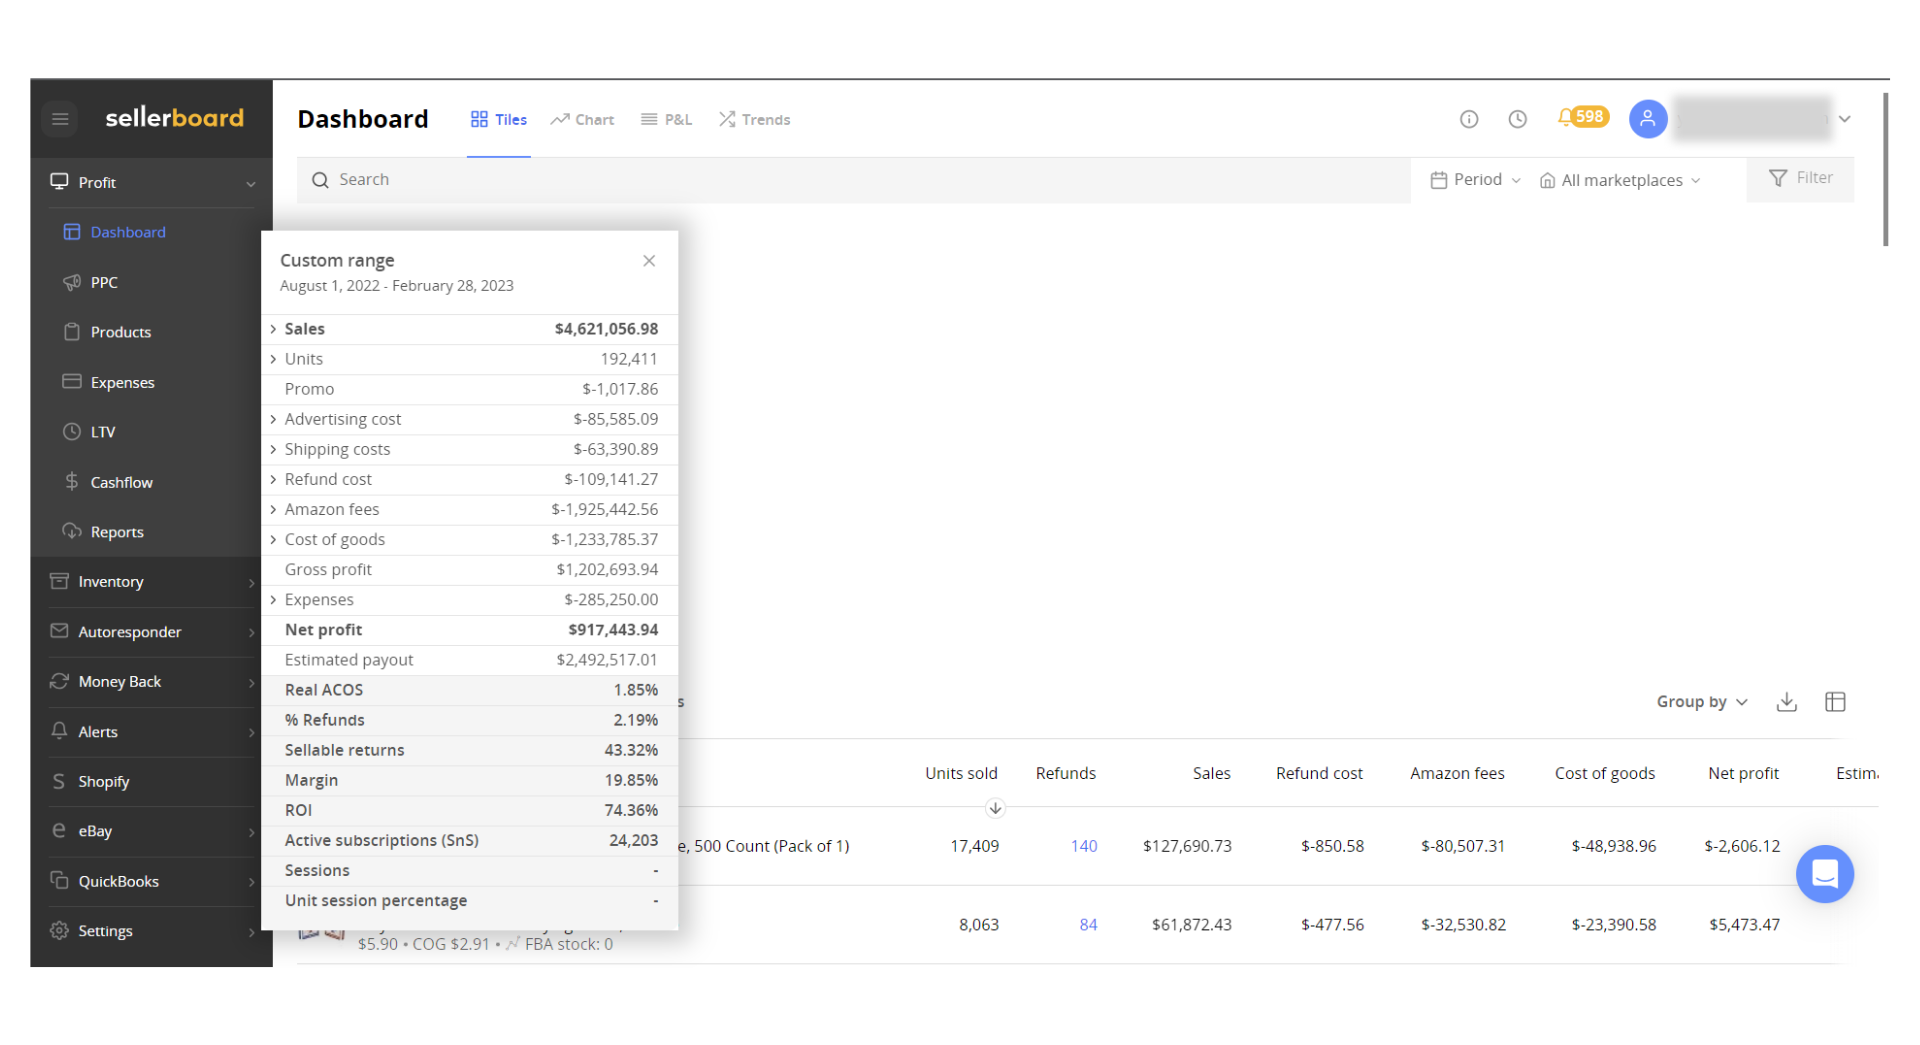This screenshot has width=1920, height=1045.
Task: Sort by the Net profit column header
Action: (x=1743, y=773)
